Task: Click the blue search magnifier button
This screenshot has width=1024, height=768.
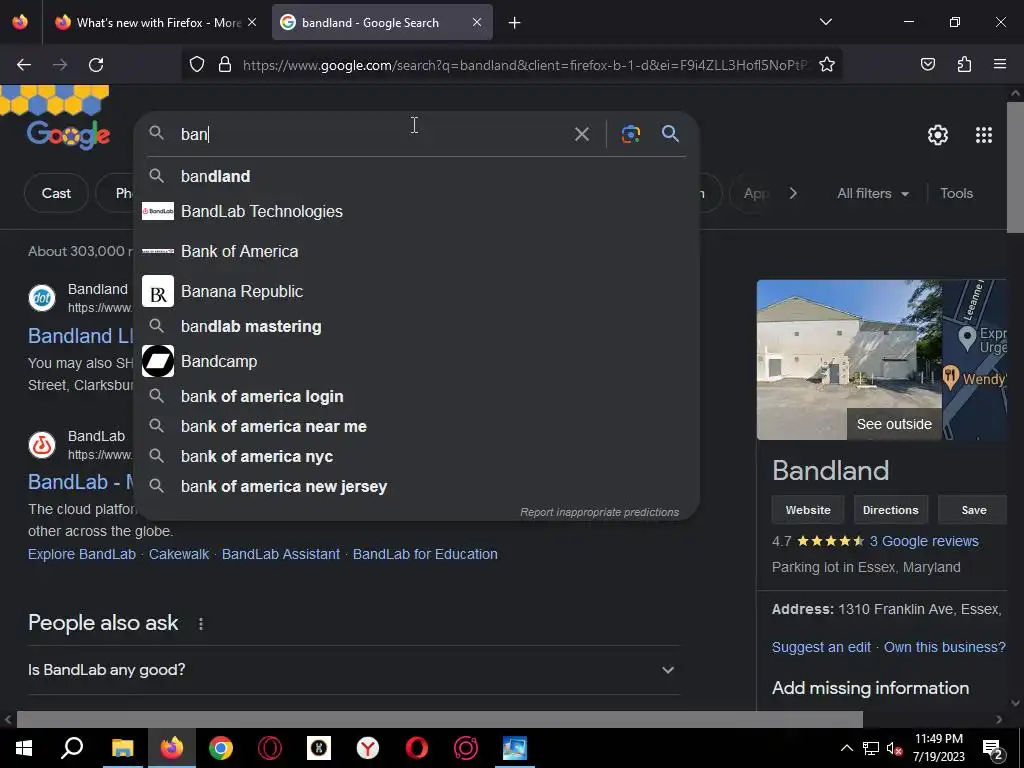Action: click(x=671, y=134)
